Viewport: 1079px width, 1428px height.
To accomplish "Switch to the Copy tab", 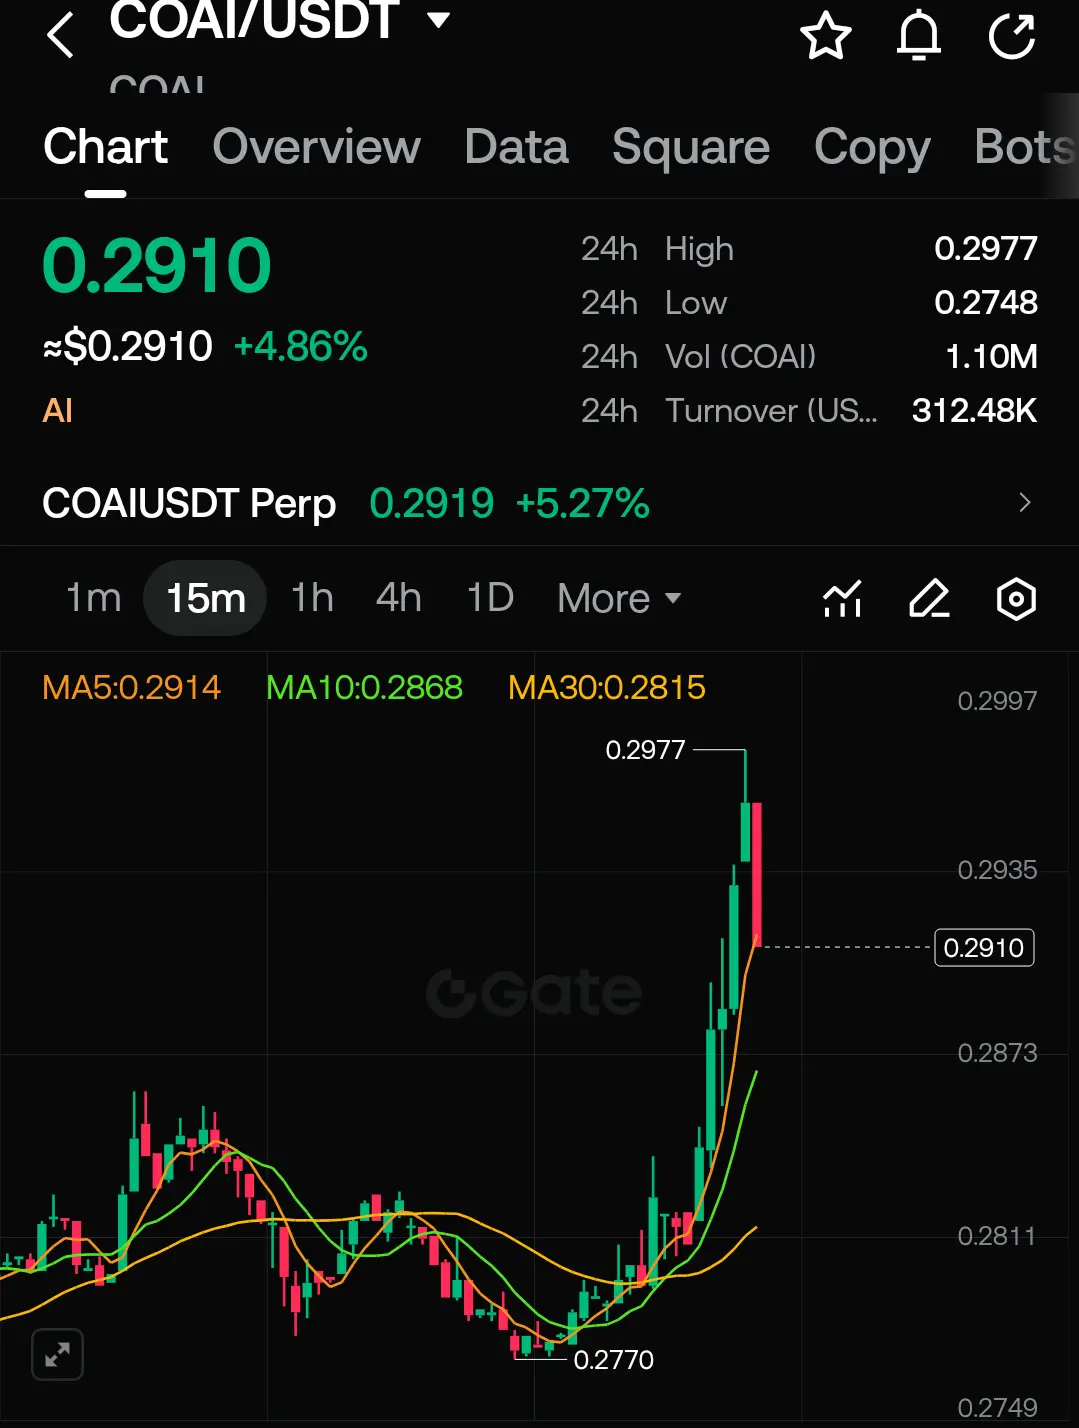I will pos(872,149).
